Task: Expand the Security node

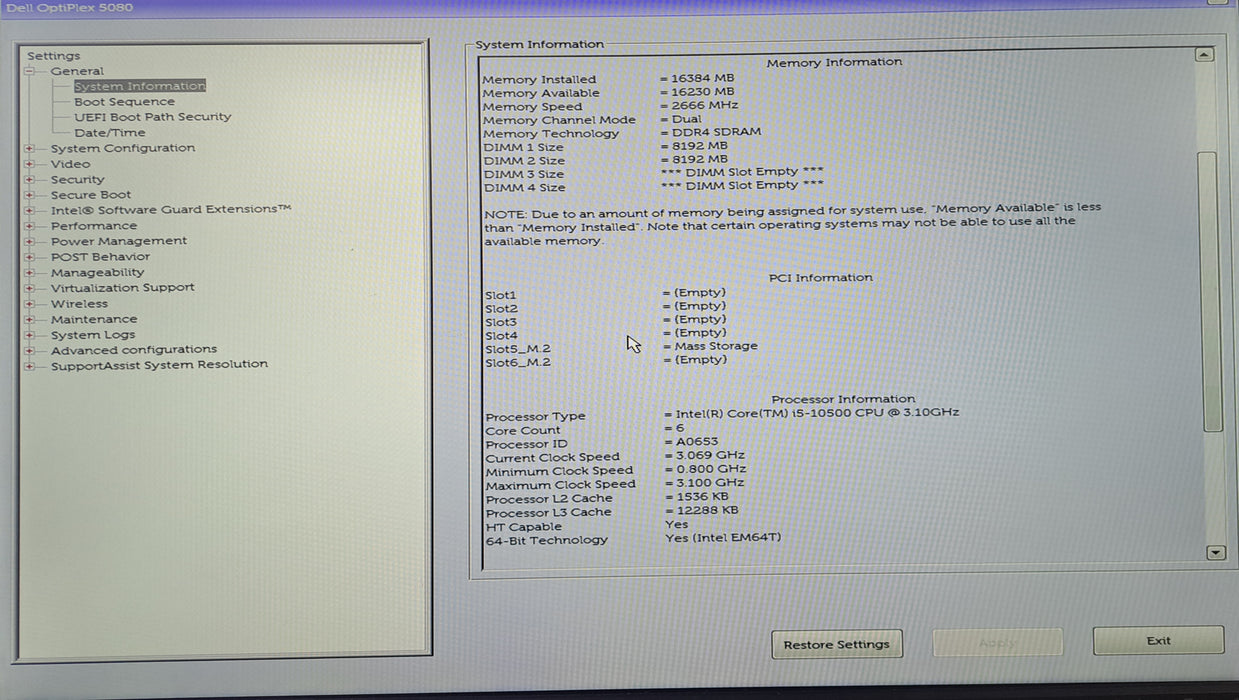Action: click(30, 180)
